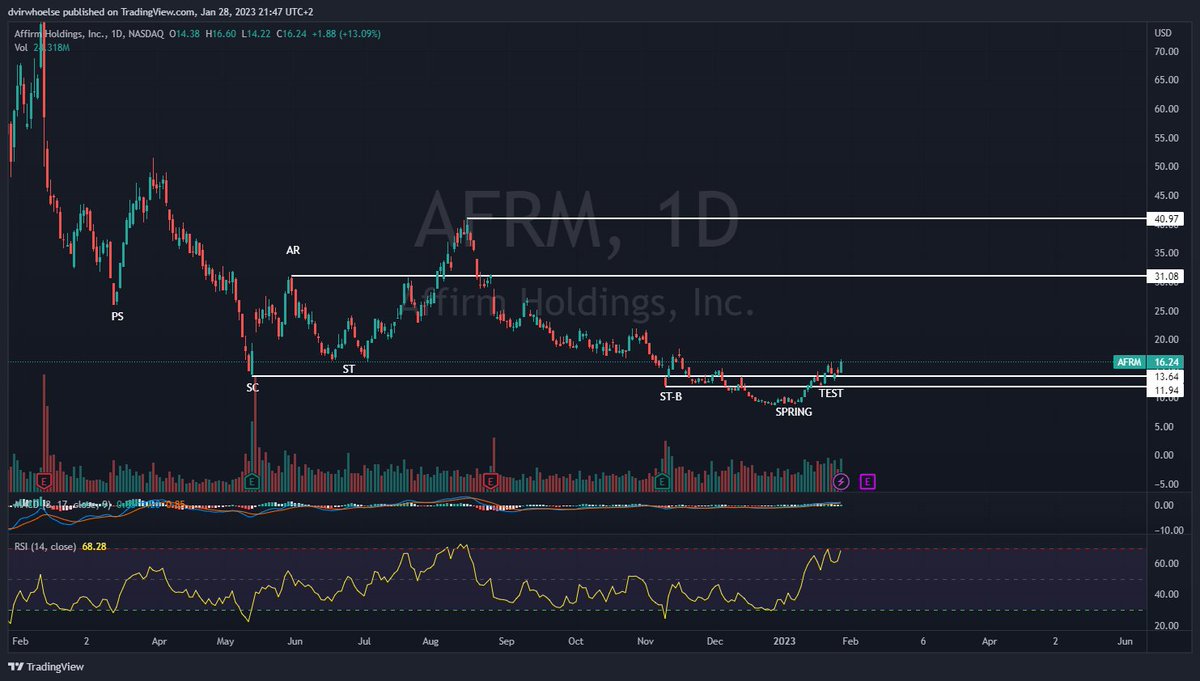Click the May label on time axis
This screenshot has height=681, width=1200.
click(223, 641)
